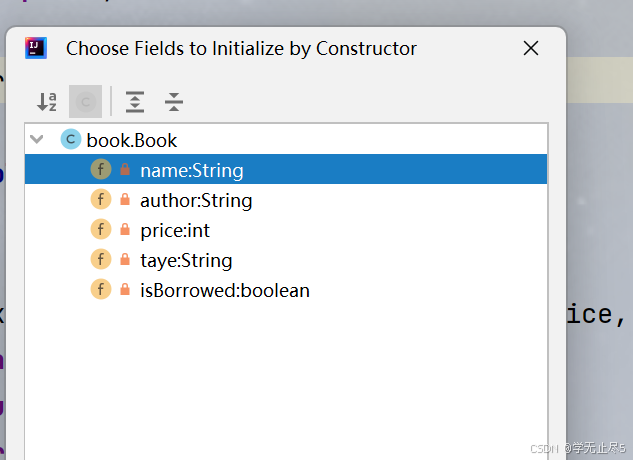Select the price:int field
The height and width of the screenshot is (460, 633).
coord(175,230)
